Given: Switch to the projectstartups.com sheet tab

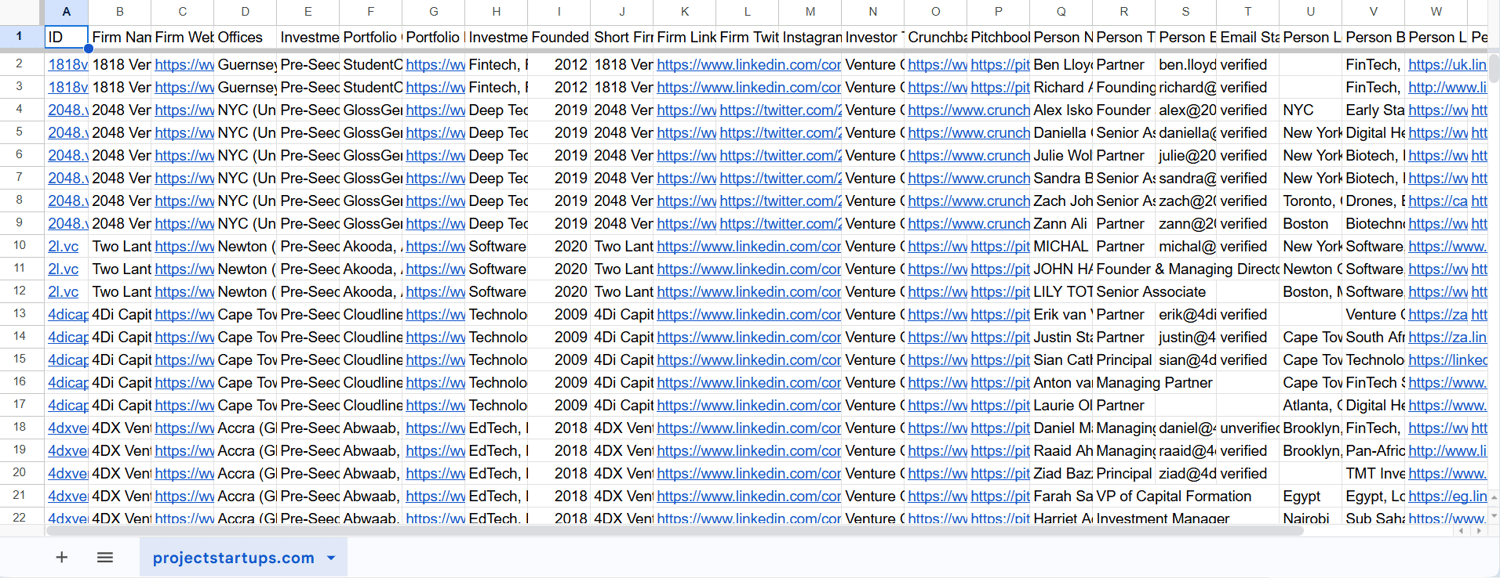Looking at the screenshot, I should 233,558.
